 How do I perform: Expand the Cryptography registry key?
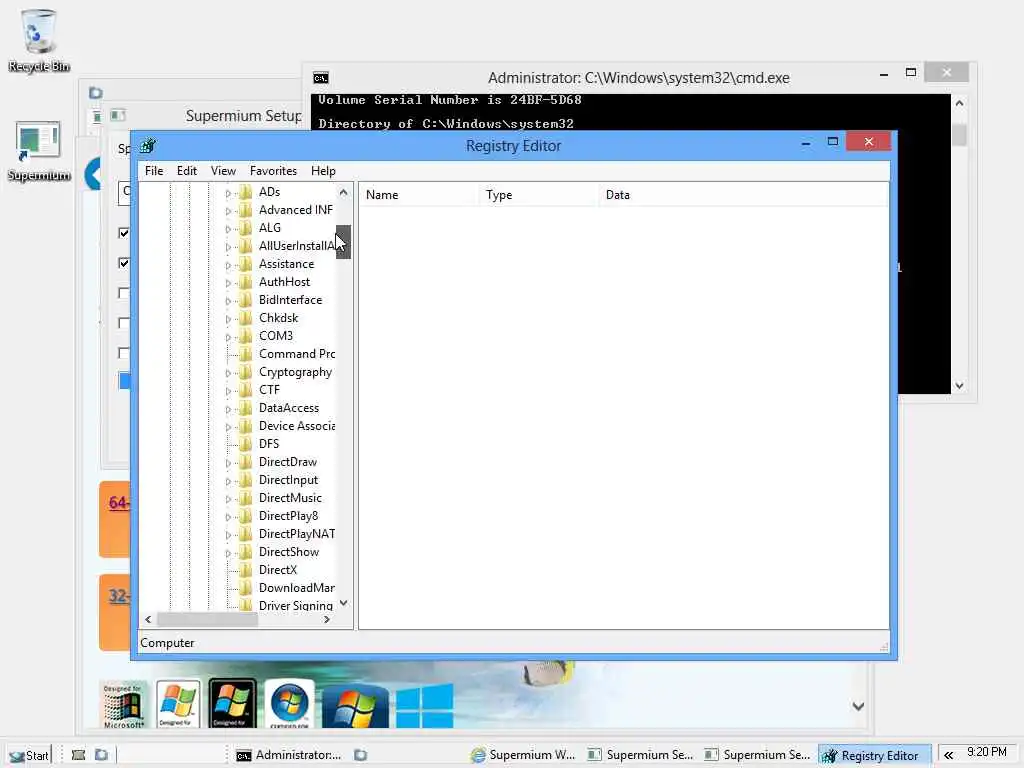[x=228, y=374]
